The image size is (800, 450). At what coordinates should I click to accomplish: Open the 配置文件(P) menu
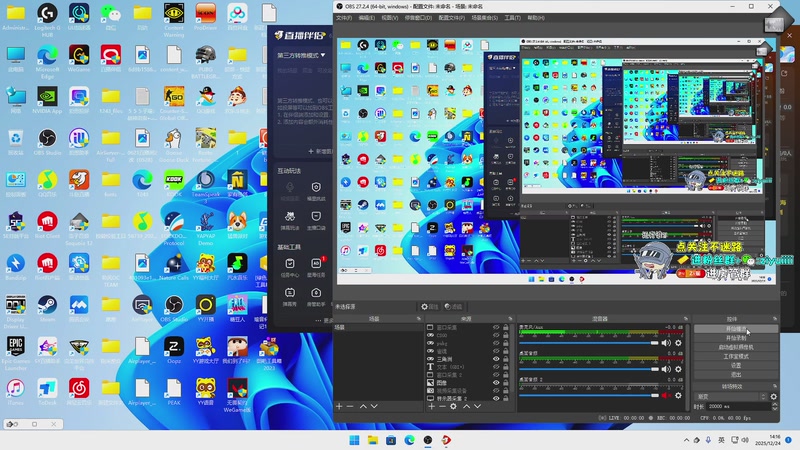[452, 18]
